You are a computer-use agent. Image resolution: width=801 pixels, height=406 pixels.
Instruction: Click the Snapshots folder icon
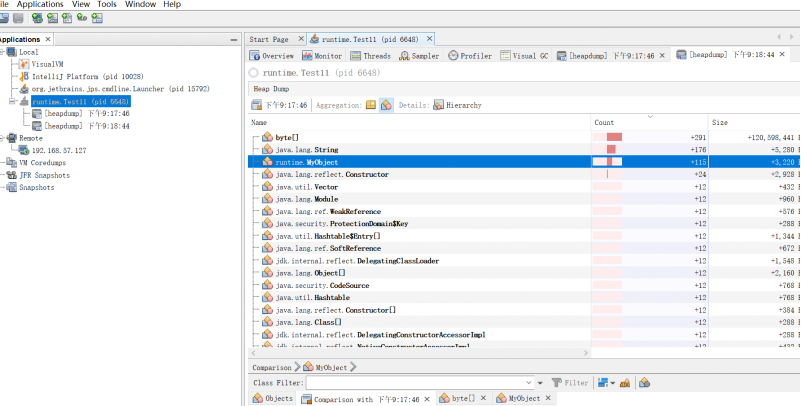(x=12, y=187)
